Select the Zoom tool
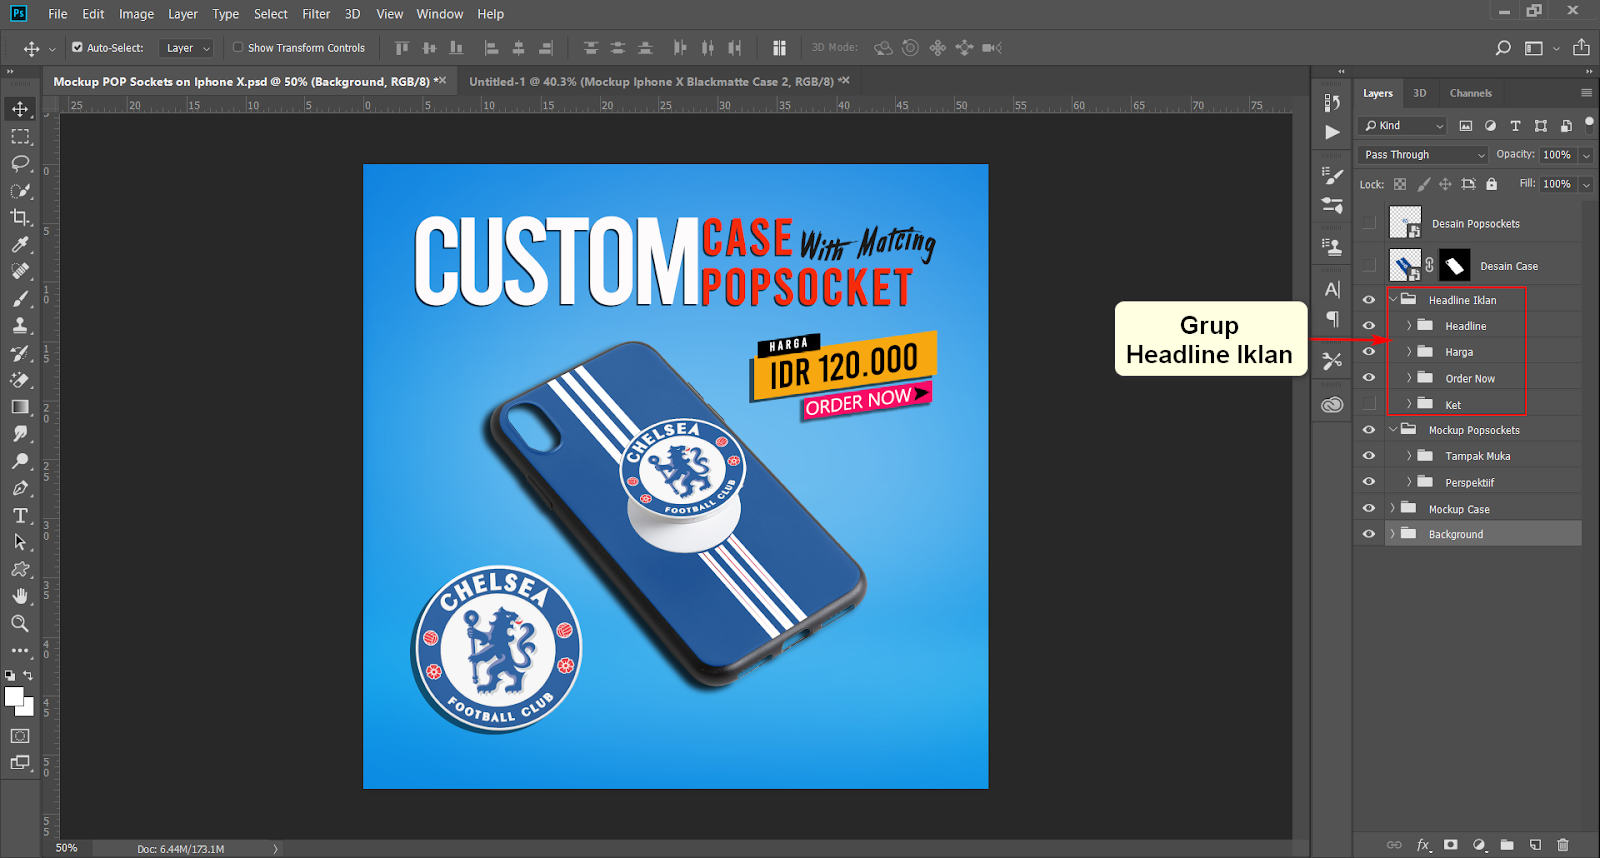 (x=20, y=623)
